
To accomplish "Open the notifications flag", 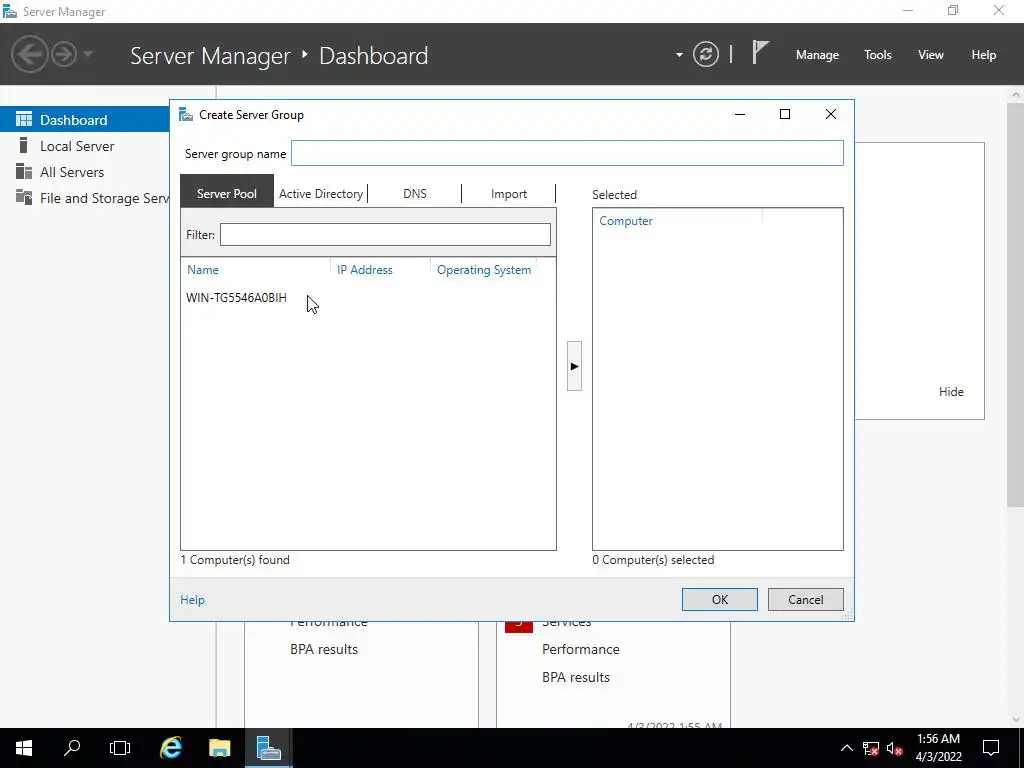I will point(760,53).
